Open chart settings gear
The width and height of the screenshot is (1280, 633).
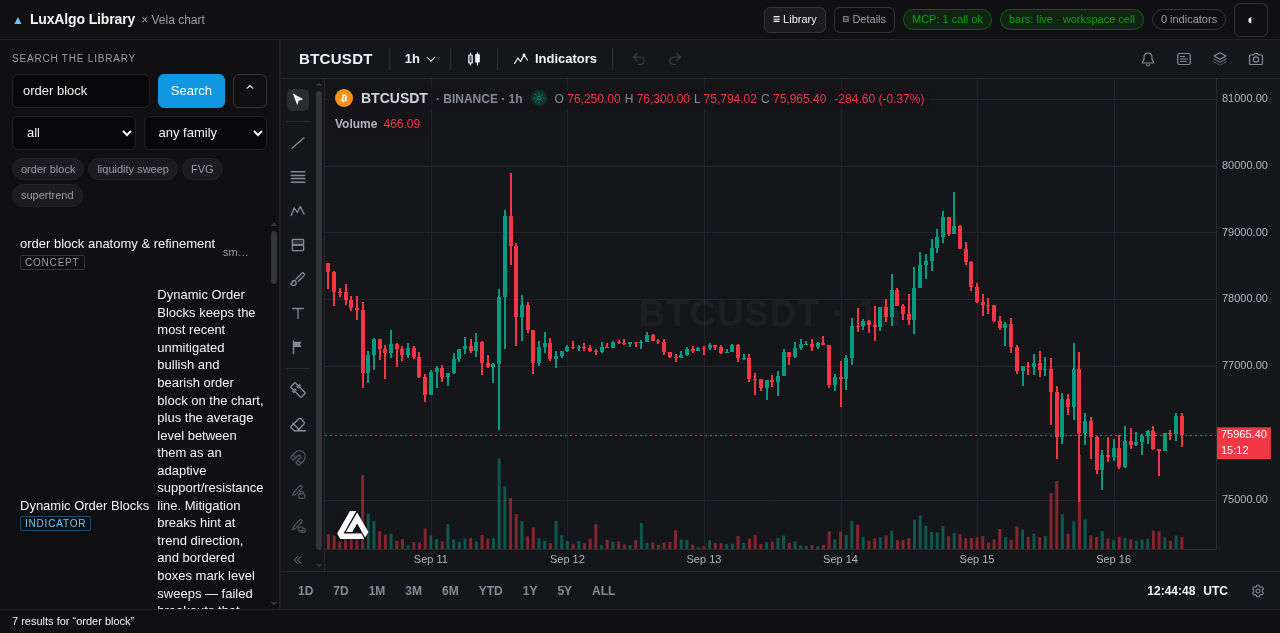pyautogui.click(x=1258, y=591)
